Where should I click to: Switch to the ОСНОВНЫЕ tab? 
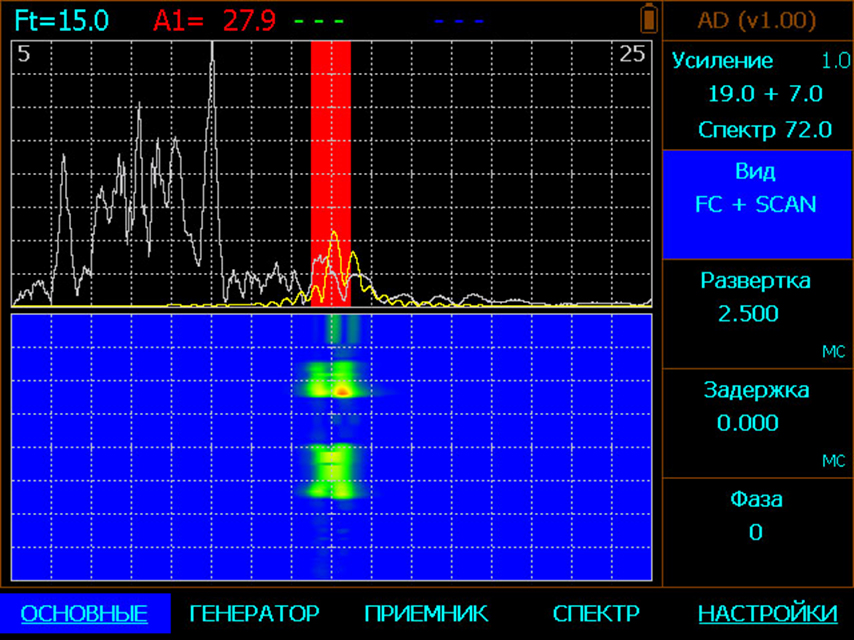click(x=84, y=613)
